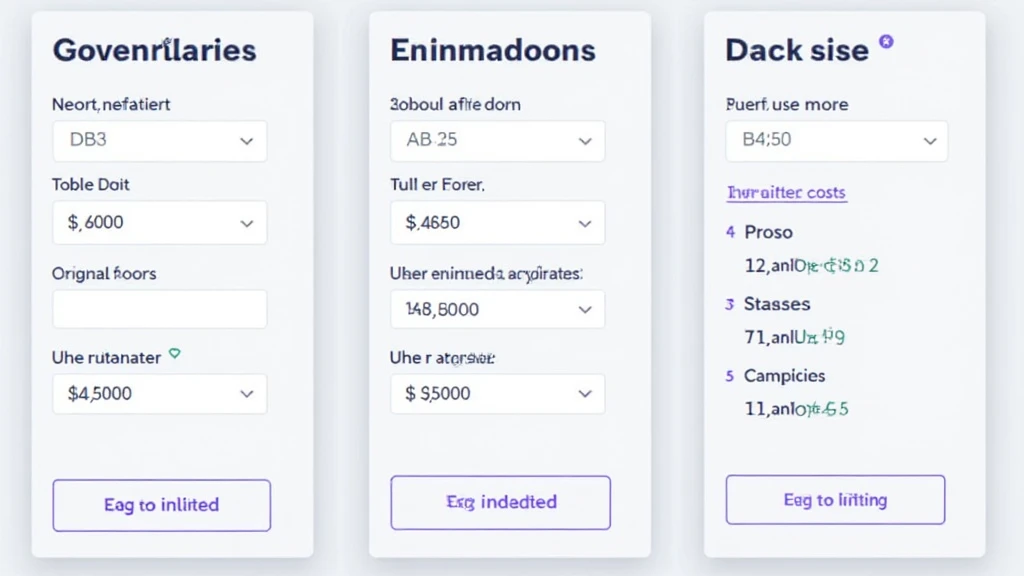
Task: Click the Original foors empty input field
Action: coord(160,309)
